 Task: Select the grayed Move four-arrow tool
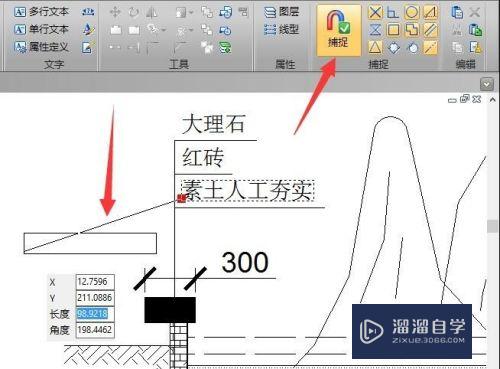pos(115,12)
